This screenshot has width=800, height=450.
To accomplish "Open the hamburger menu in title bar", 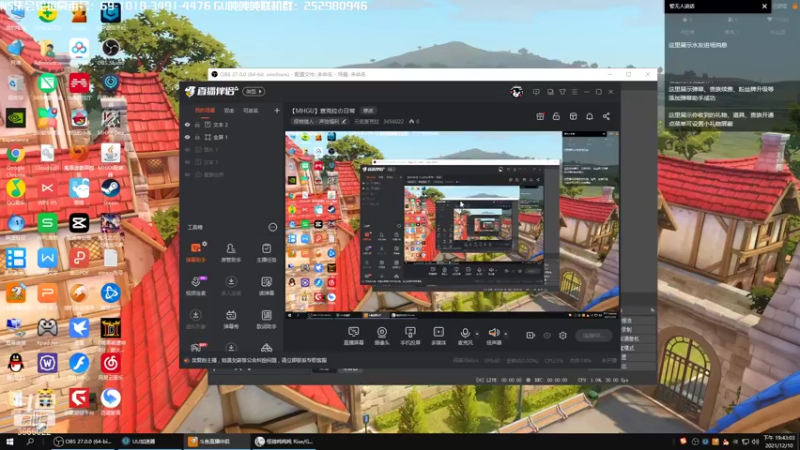I will (574, 92).
